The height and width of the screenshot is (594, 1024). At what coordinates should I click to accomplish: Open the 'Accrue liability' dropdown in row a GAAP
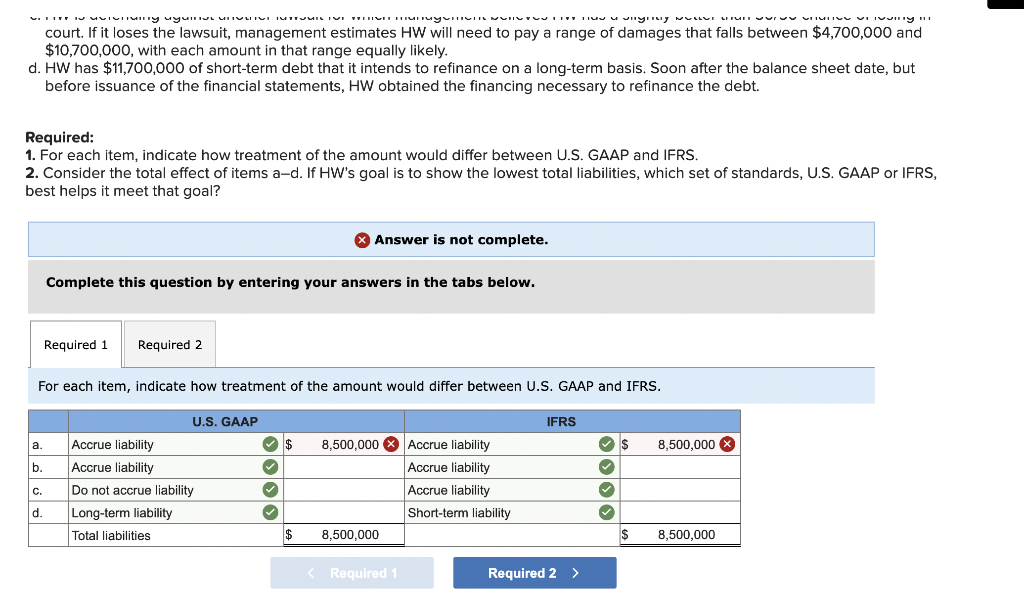pos(150,444)
